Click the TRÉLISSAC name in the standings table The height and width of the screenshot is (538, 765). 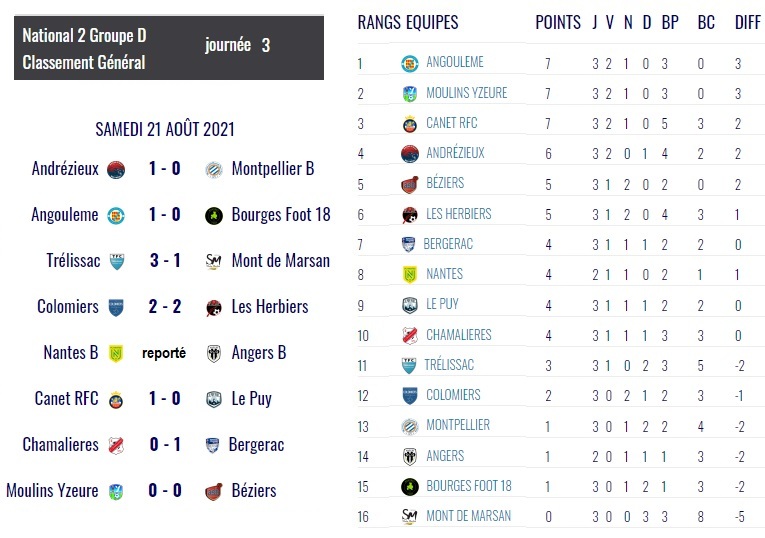(x=450, y=365)
